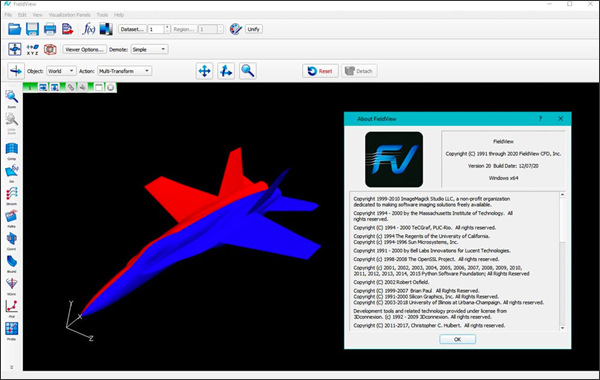The width and height of the screenshot is (600, 380).
Task: Toggle the outline bounding box icon
Action: [x=50, y=49]
